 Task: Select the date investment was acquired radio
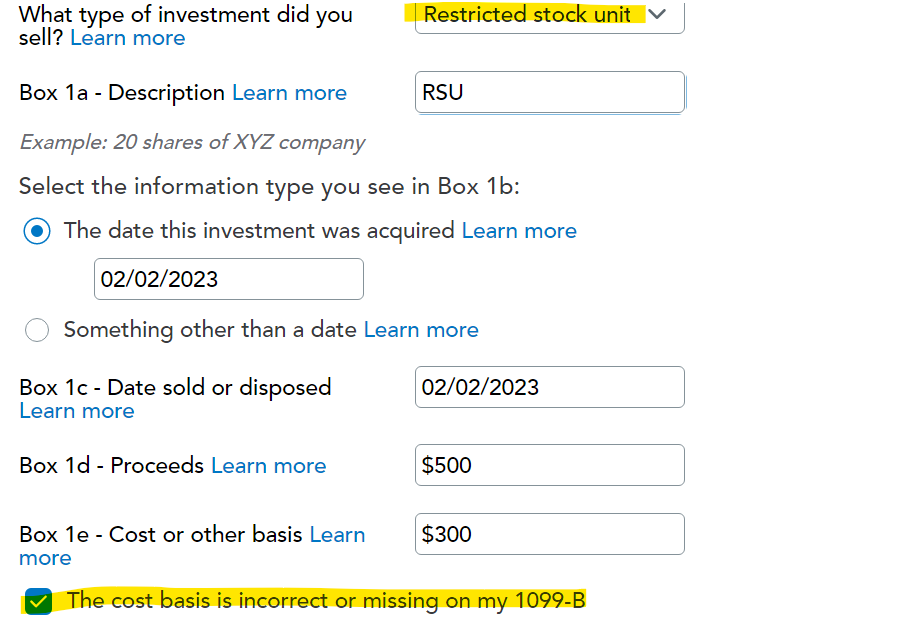click(x=38, y=231)
